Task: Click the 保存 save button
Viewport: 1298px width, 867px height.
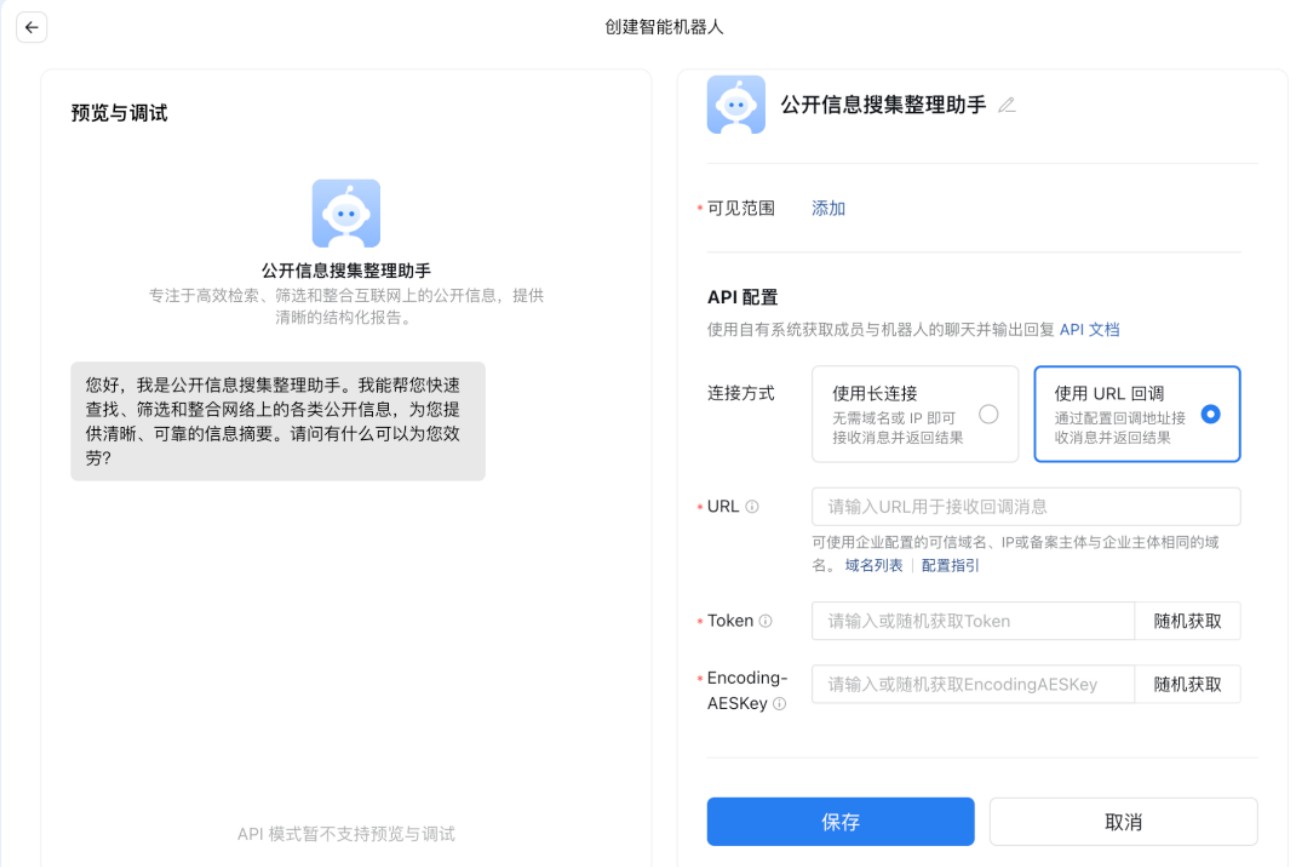Action: tap(840, 821)
